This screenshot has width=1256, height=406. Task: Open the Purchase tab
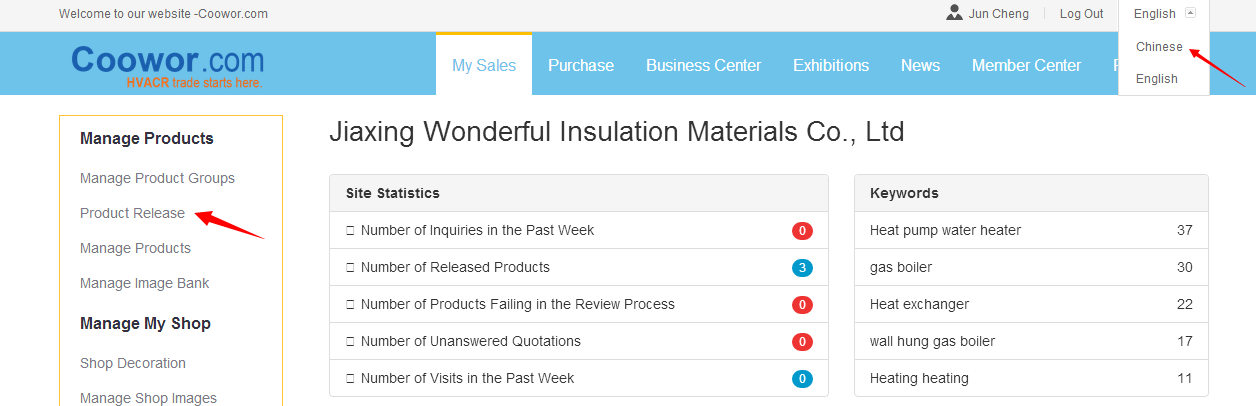pos(581,65)
